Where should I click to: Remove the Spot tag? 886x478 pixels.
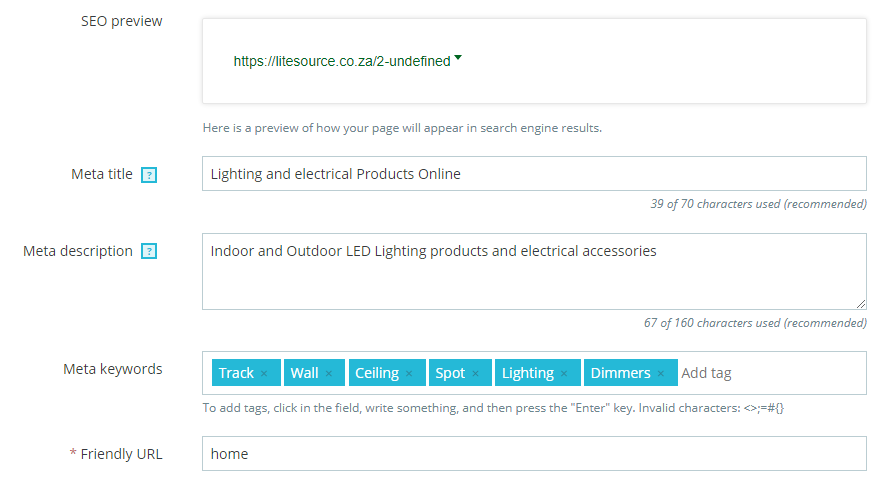(475, 374)
